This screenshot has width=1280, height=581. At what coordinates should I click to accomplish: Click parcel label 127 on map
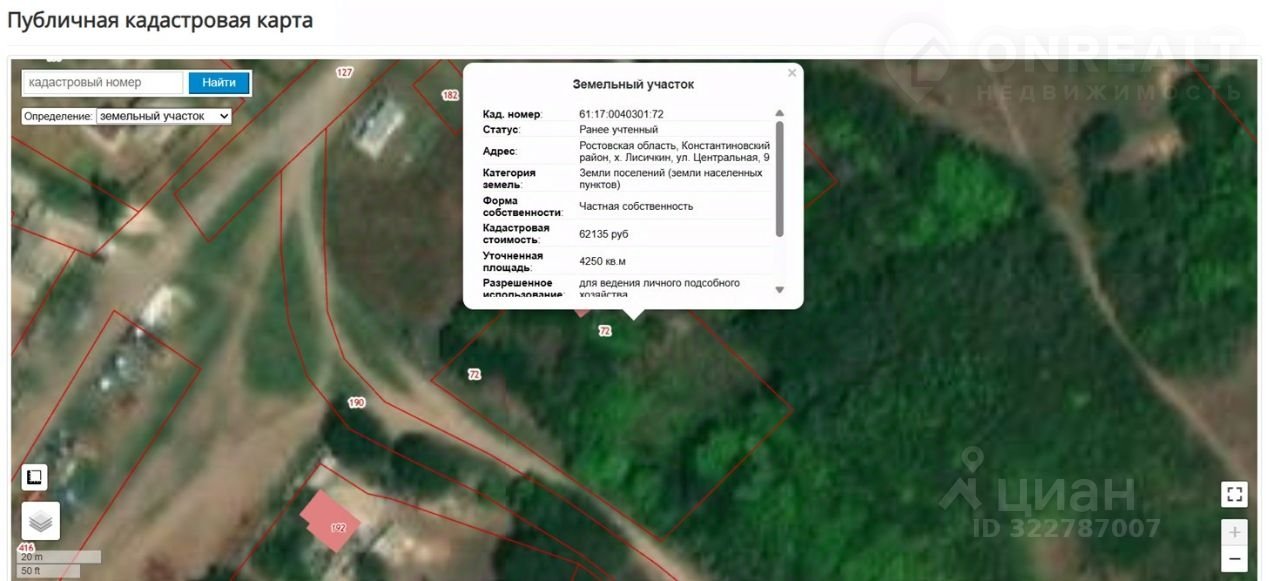tap(345, 73)
